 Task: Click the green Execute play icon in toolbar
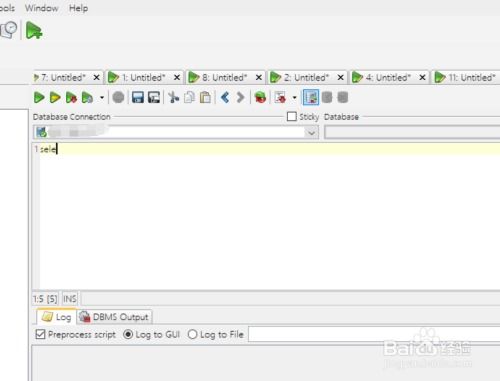[x=39, y=98]
